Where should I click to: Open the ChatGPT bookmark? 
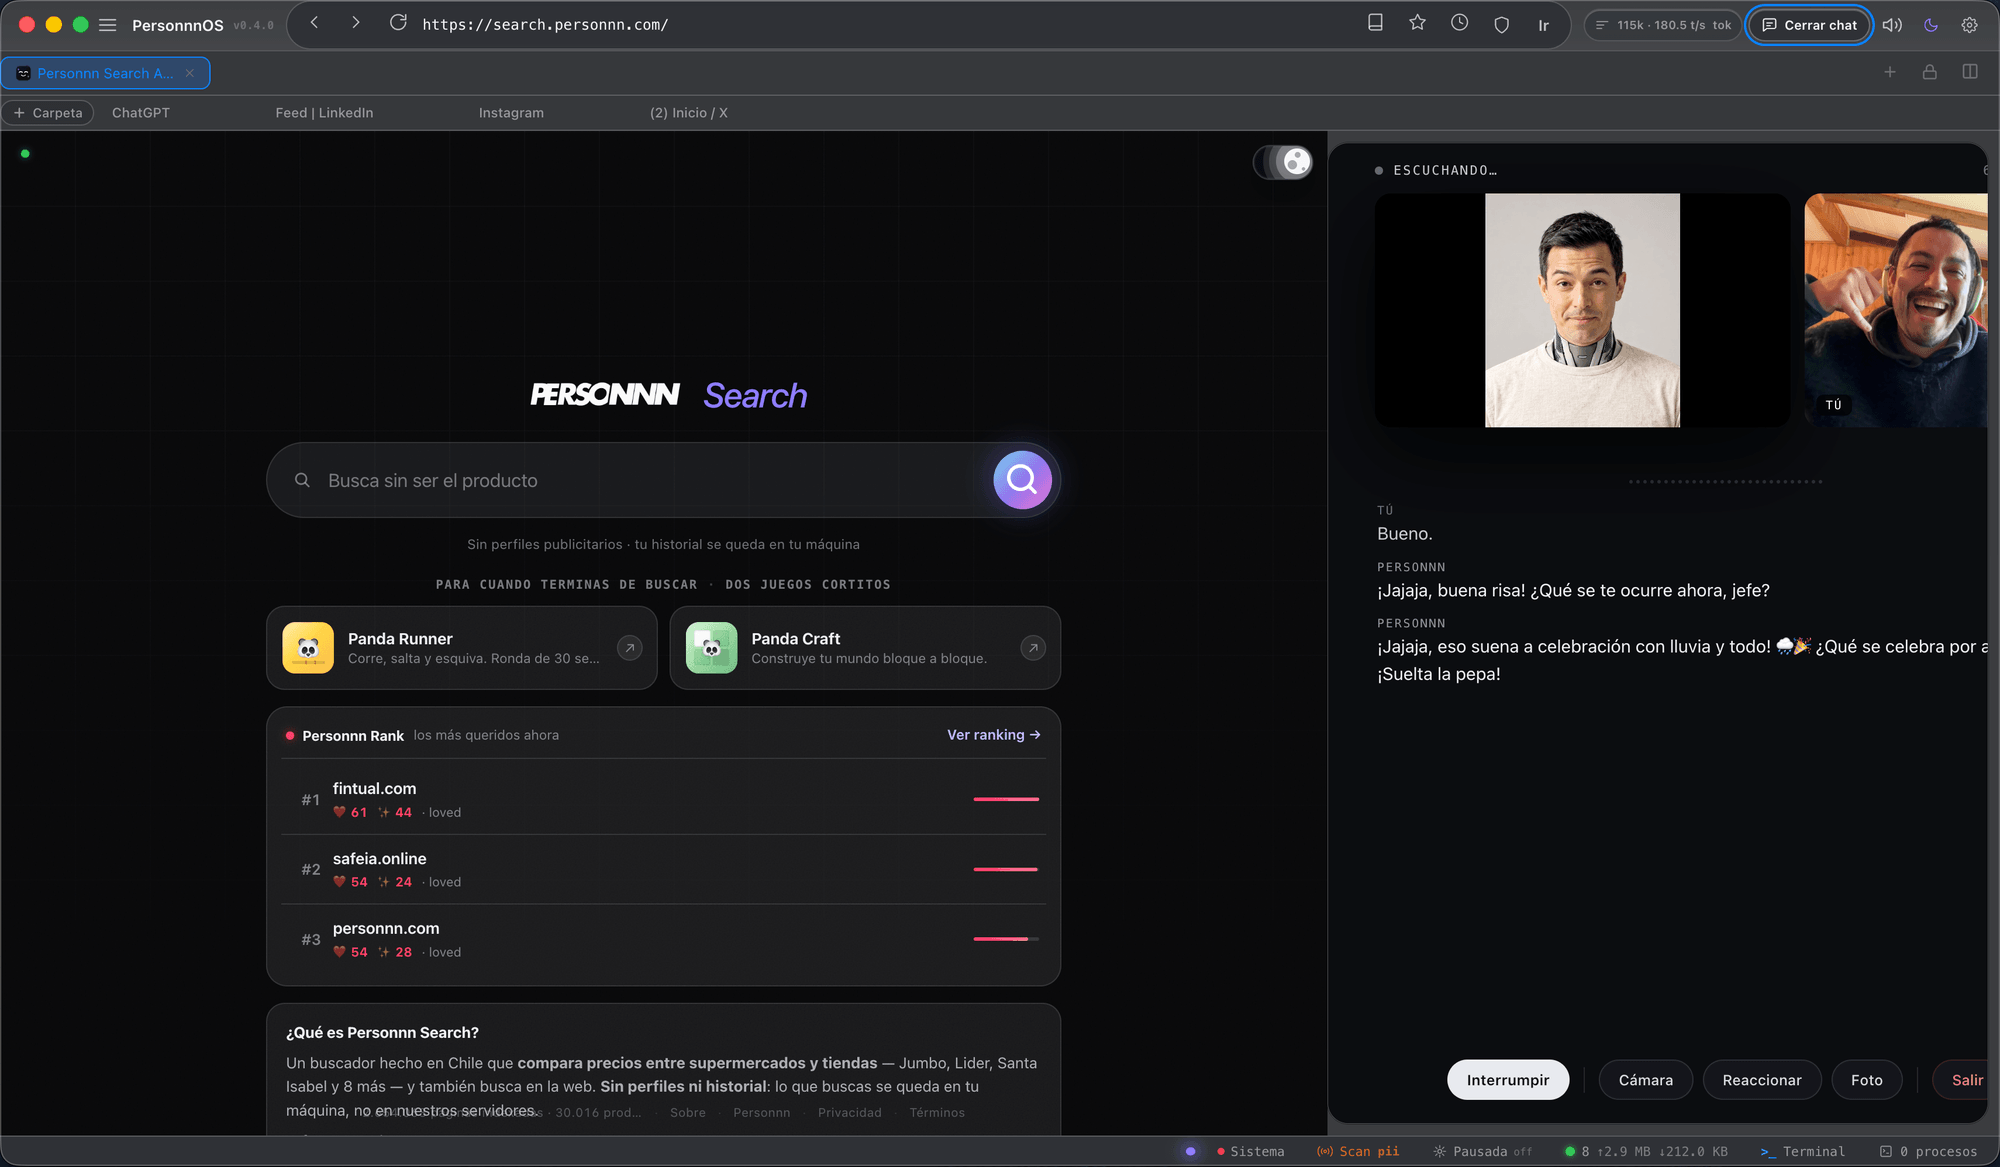pyautogui.click(x=141, y=113)
